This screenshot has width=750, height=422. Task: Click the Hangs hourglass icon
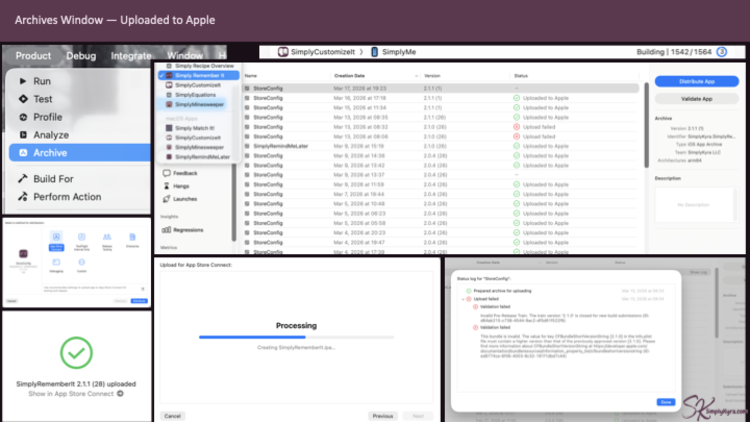[166, 186]
